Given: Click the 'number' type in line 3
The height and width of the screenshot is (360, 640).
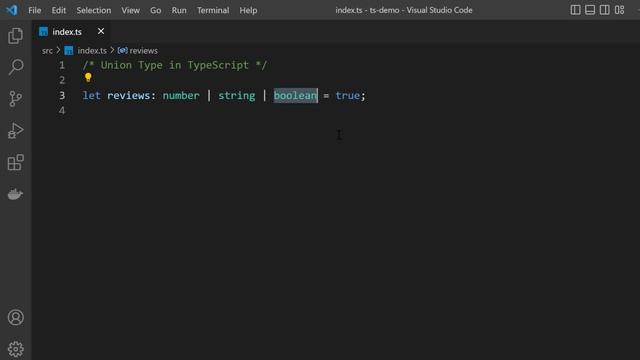Looking at the screenshot, I should (x=181, y=96).
